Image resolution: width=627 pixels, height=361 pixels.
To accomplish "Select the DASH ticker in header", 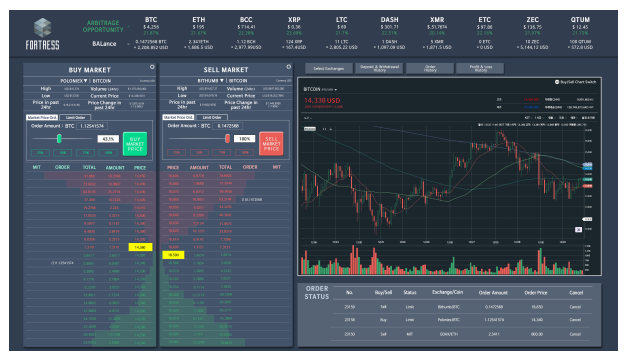I will pyautogui.click(x=389, y=20).
